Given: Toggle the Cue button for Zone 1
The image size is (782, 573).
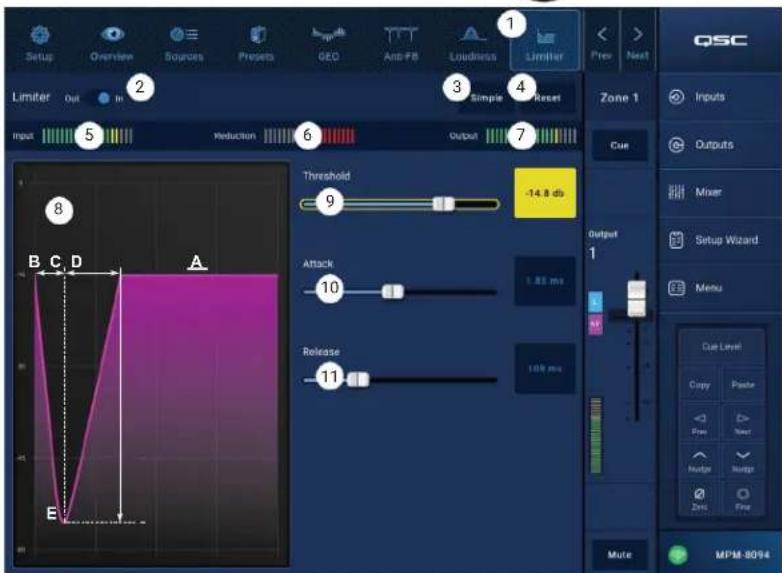Looking at the screenshot, I should point(619,146).
